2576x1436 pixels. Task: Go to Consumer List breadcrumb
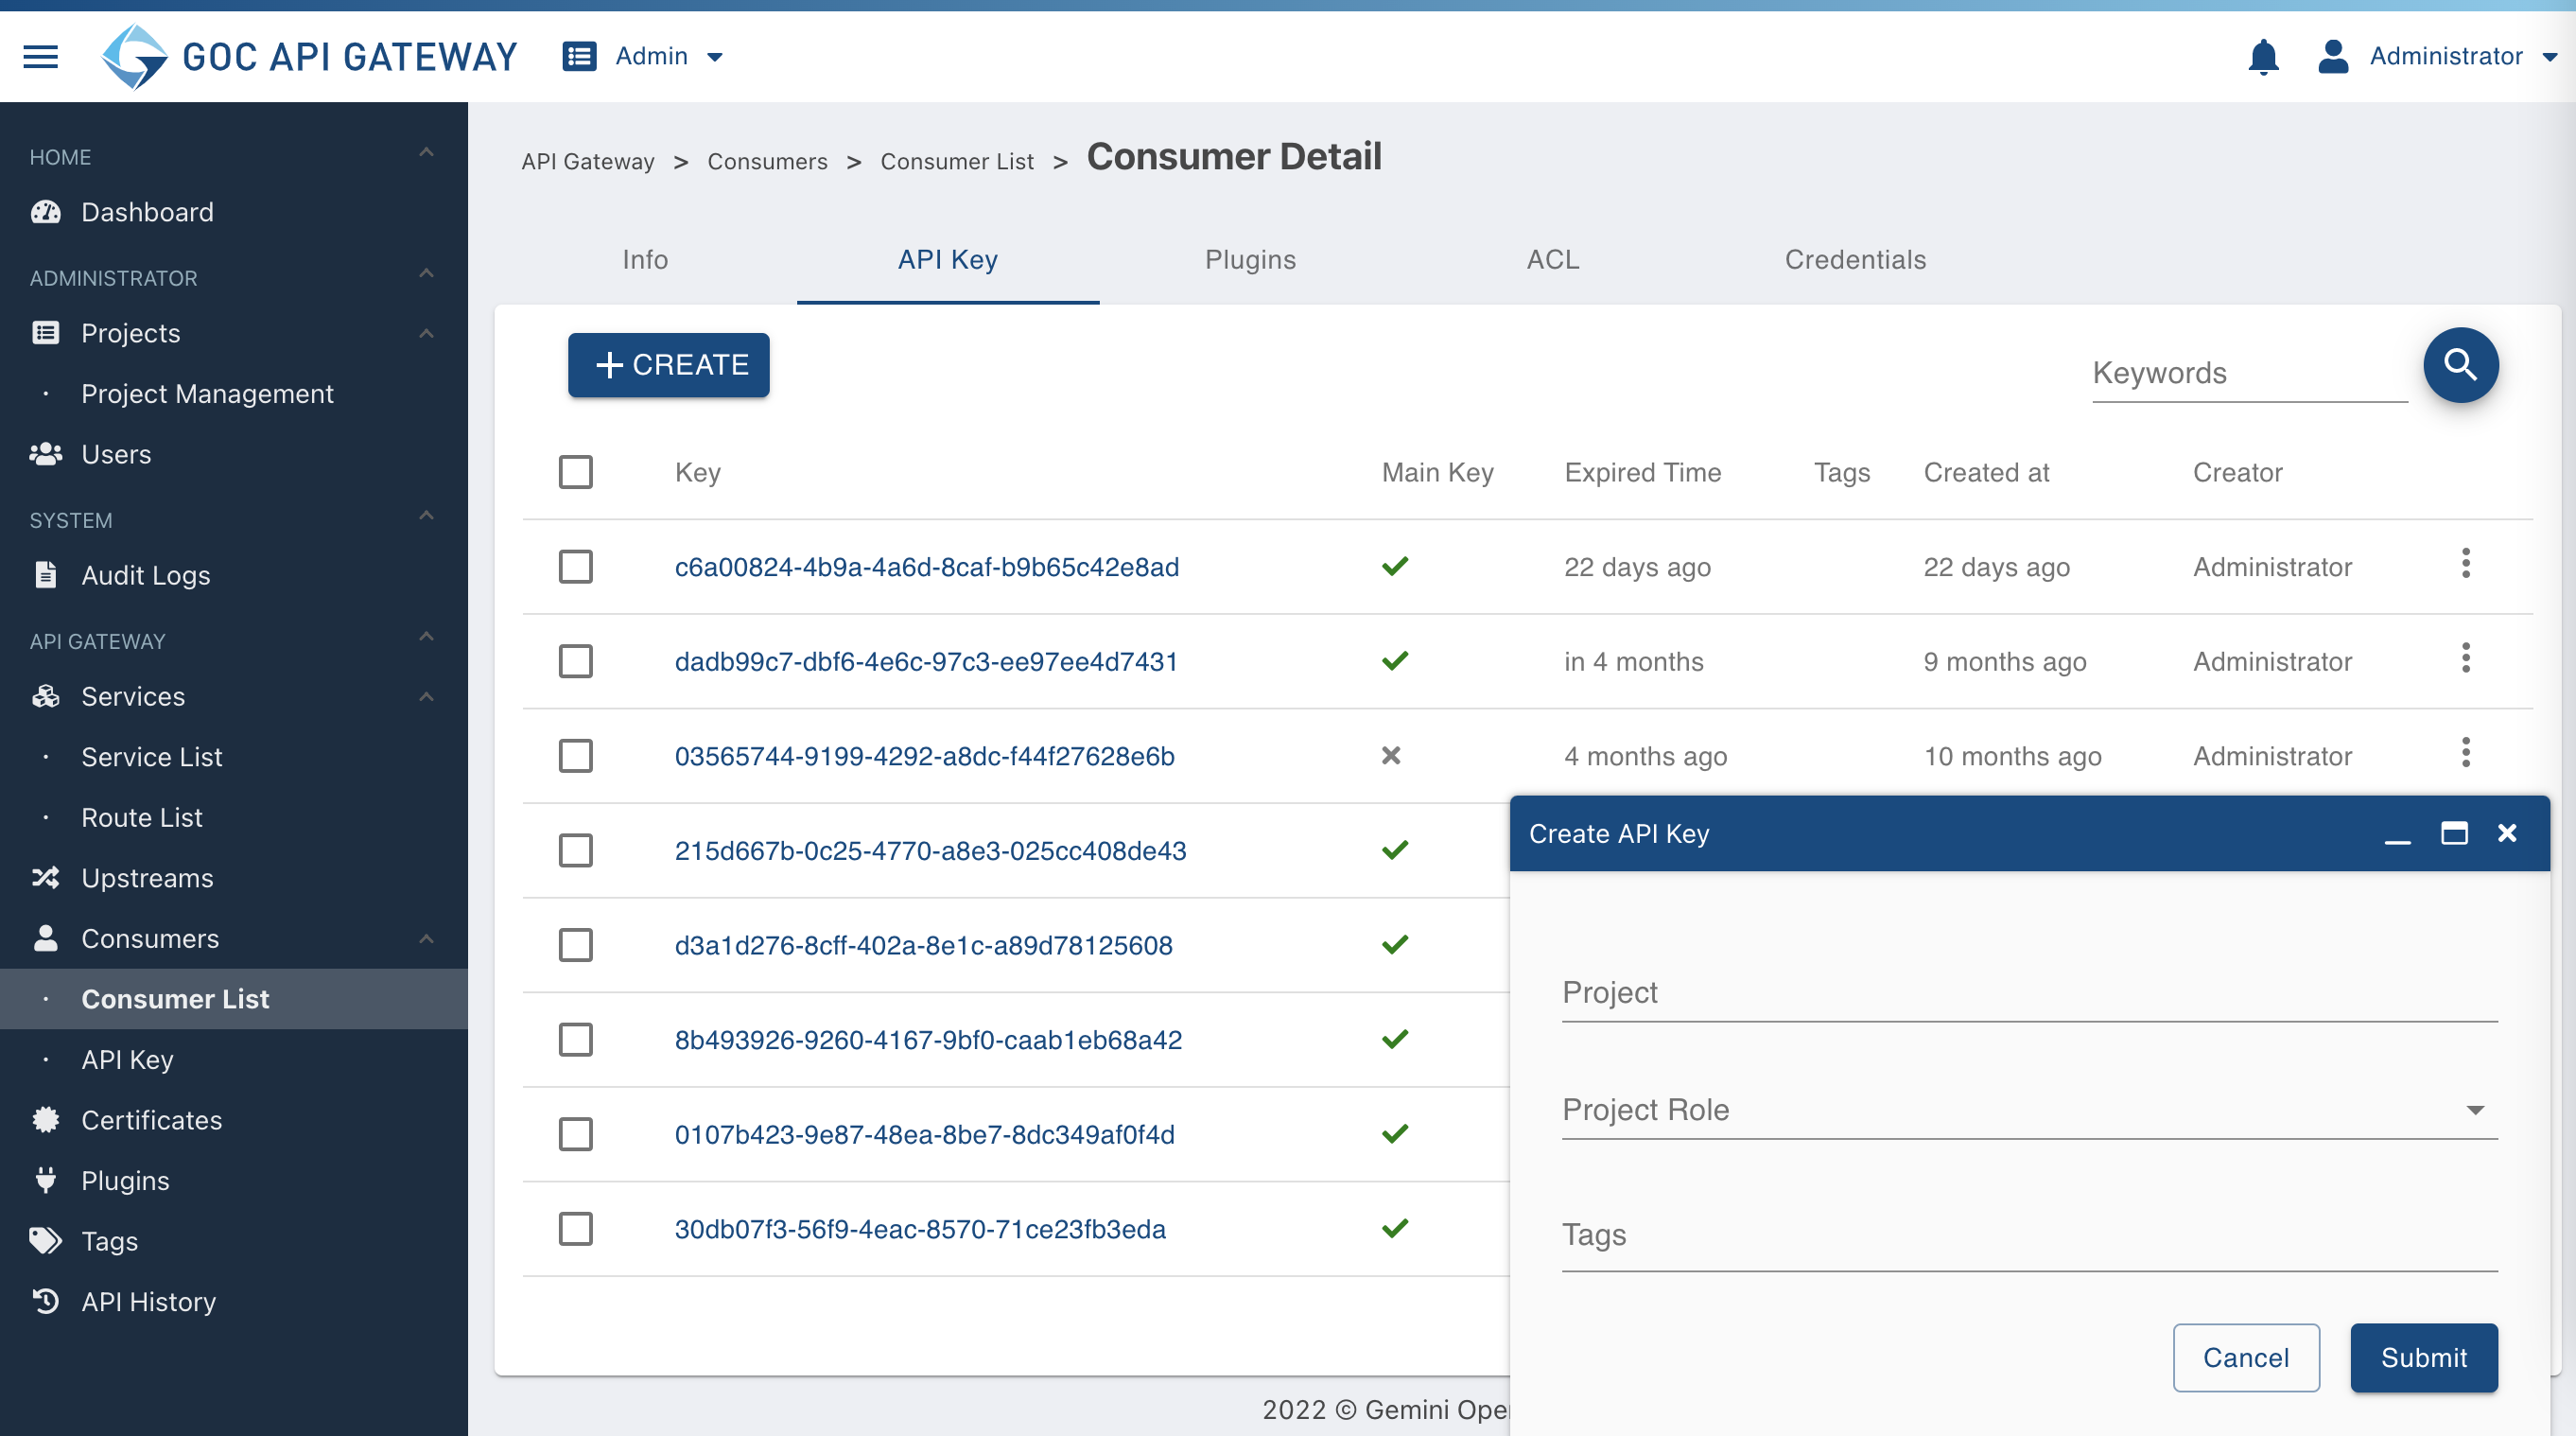pos(956,162)
